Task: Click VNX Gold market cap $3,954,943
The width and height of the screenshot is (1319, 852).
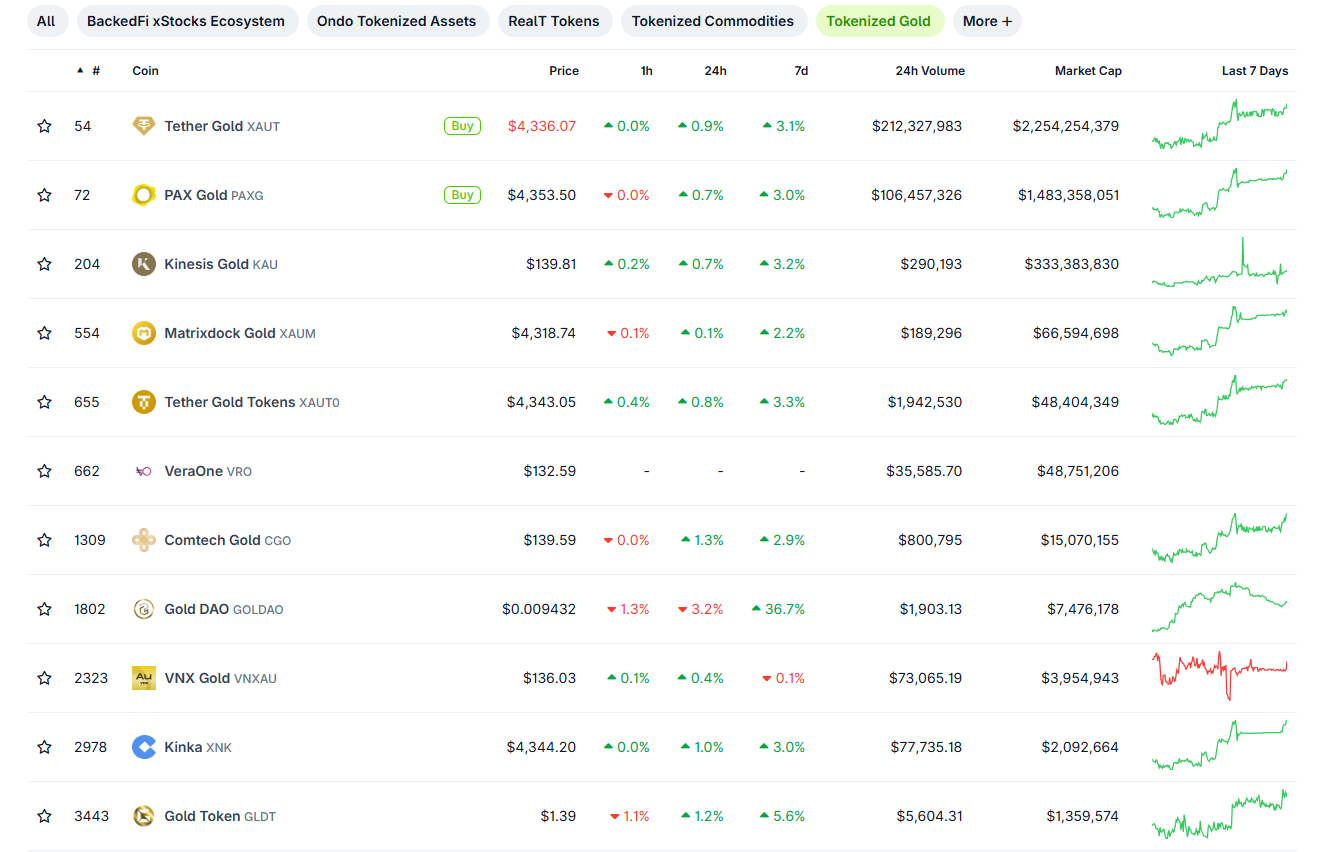Action: coord(1083,678)
